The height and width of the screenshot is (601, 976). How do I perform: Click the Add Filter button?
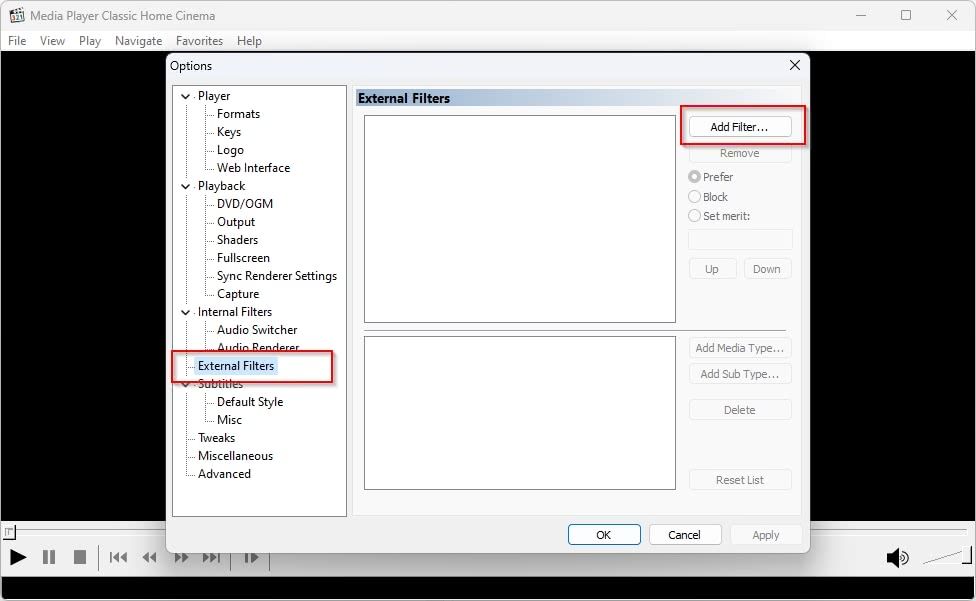click(x=739, y=126)
